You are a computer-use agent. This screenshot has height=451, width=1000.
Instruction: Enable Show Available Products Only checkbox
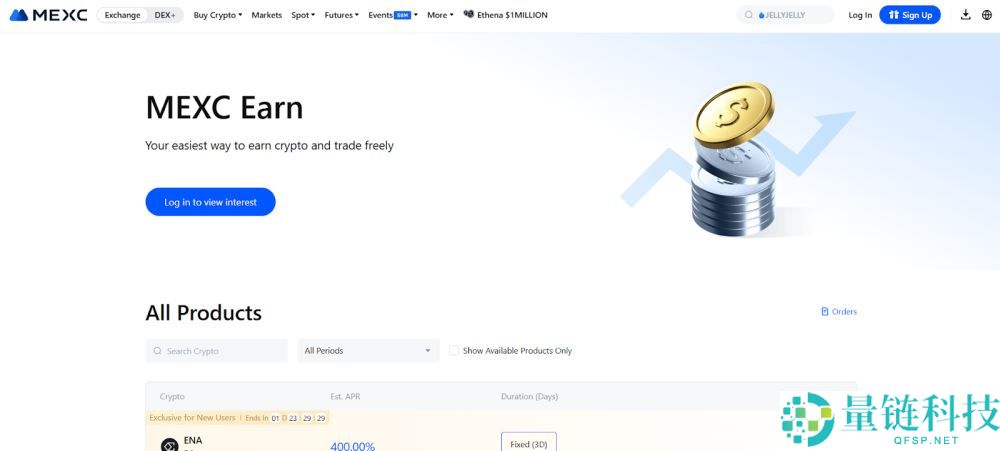[454, 351]
